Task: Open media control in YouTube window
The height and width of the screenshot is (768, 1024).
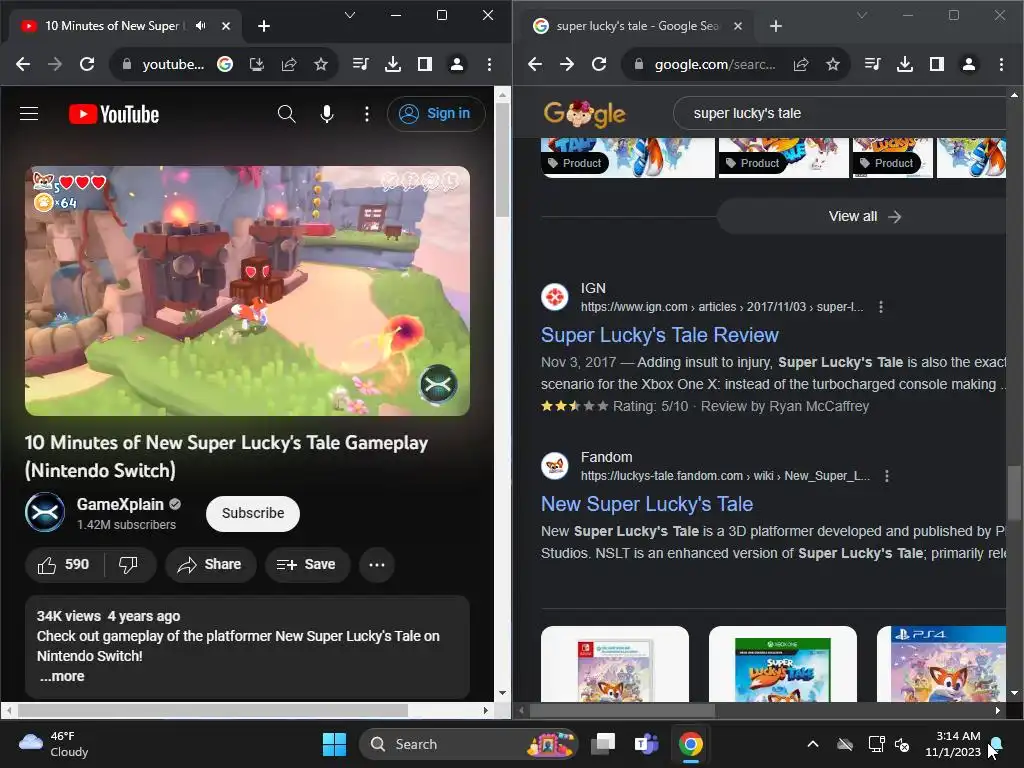Action: click(x=360, y=64)
